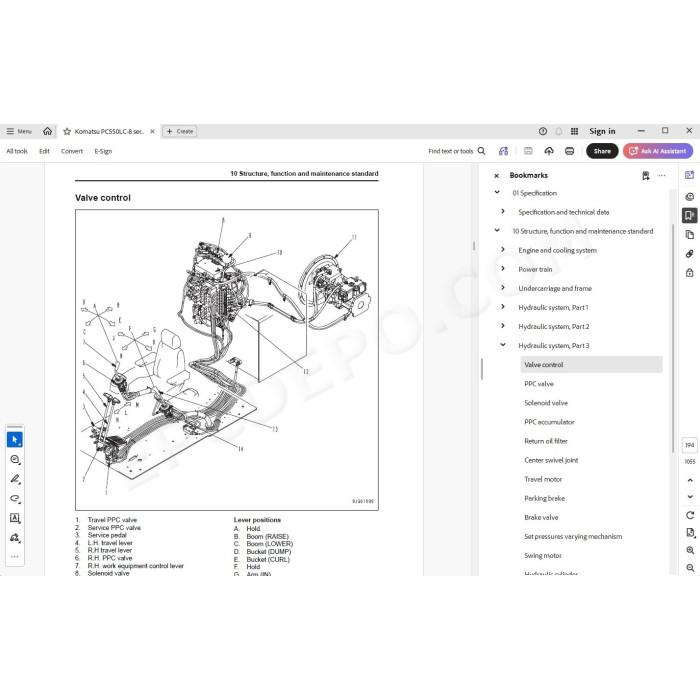Screen dimensions: 700x700
Task: Open the Brake valve bookmark
Action: pyautogui.click(x=542, y=517)
